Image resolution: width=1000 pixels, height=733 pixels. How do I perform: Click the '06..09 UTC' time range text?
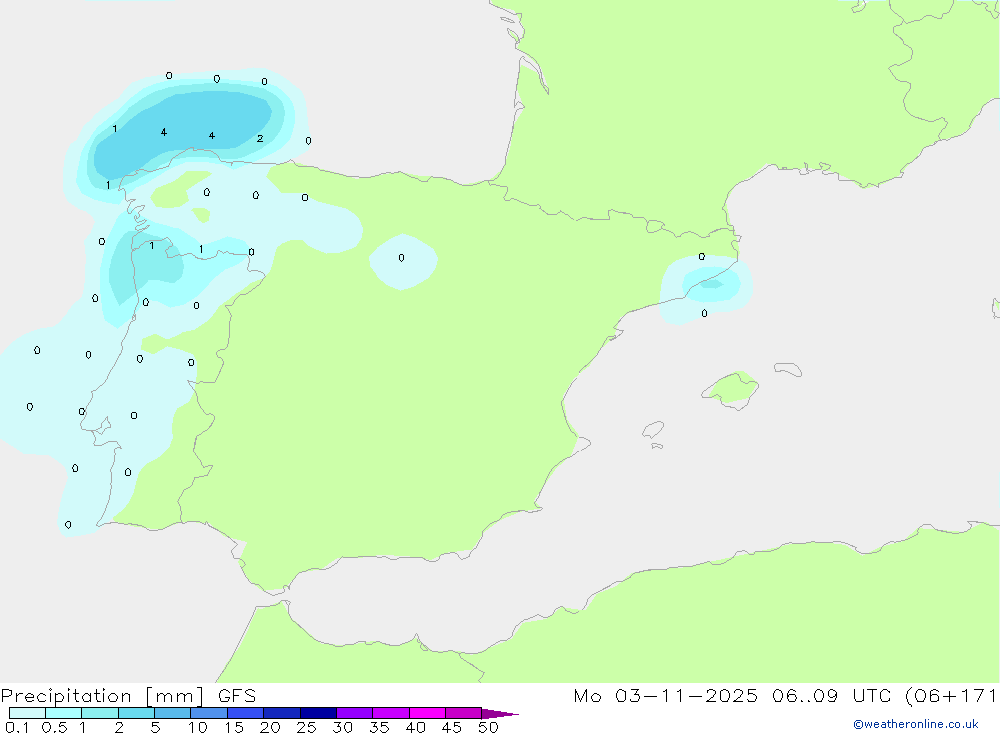click(830, 695)
